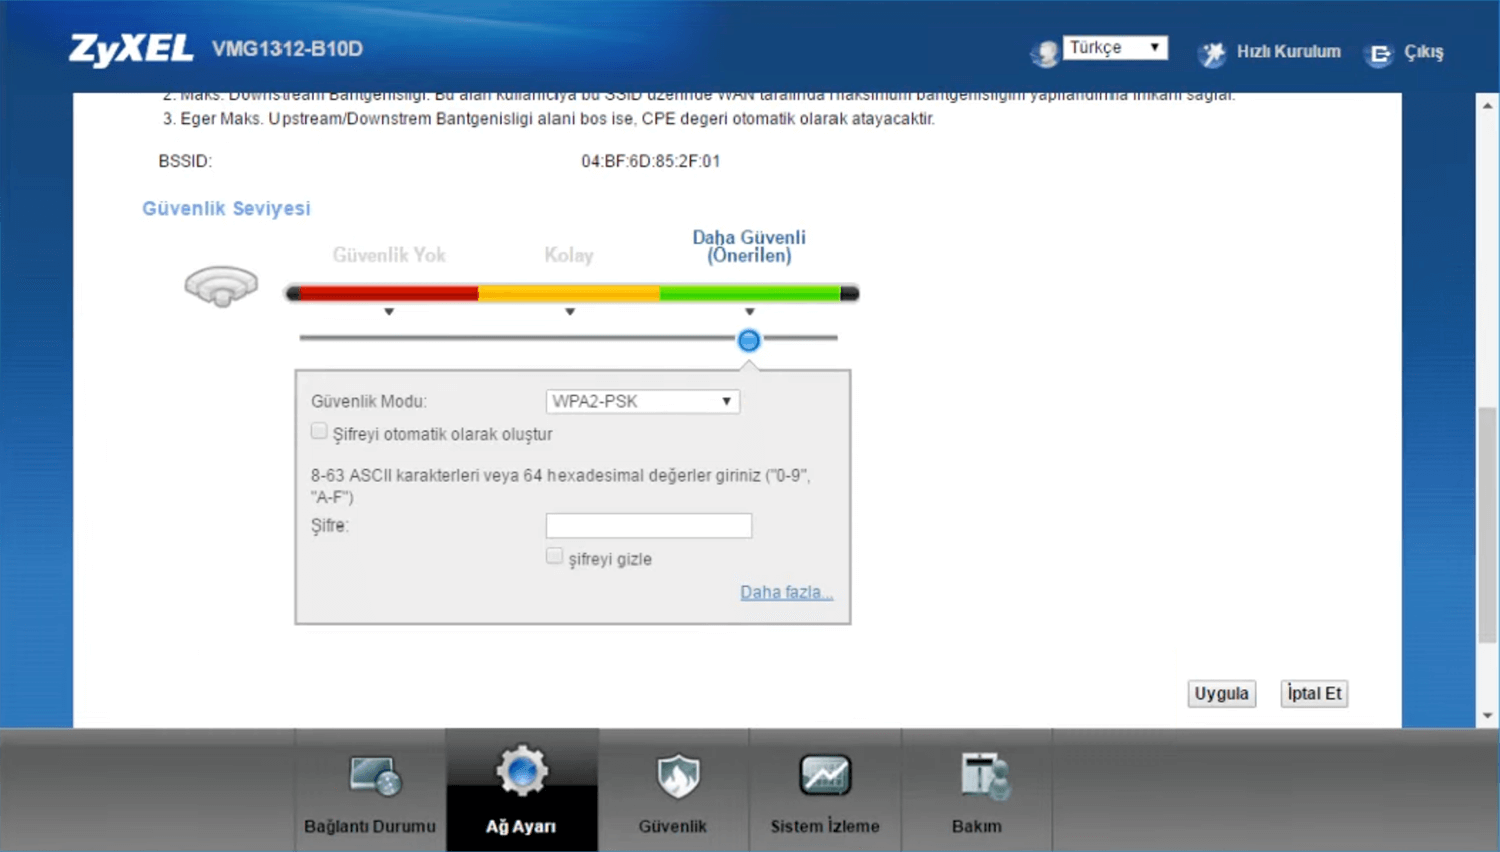
Task: Click the Şifre password input field
Action: click(648, 526)
